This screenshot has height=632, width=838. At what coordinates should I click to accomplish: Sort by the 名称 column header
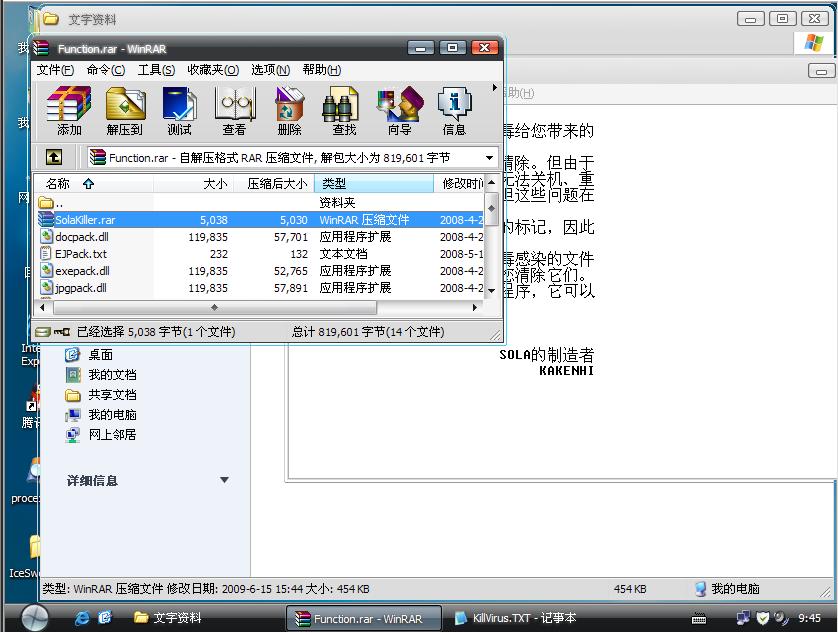[x=94, y=184]
